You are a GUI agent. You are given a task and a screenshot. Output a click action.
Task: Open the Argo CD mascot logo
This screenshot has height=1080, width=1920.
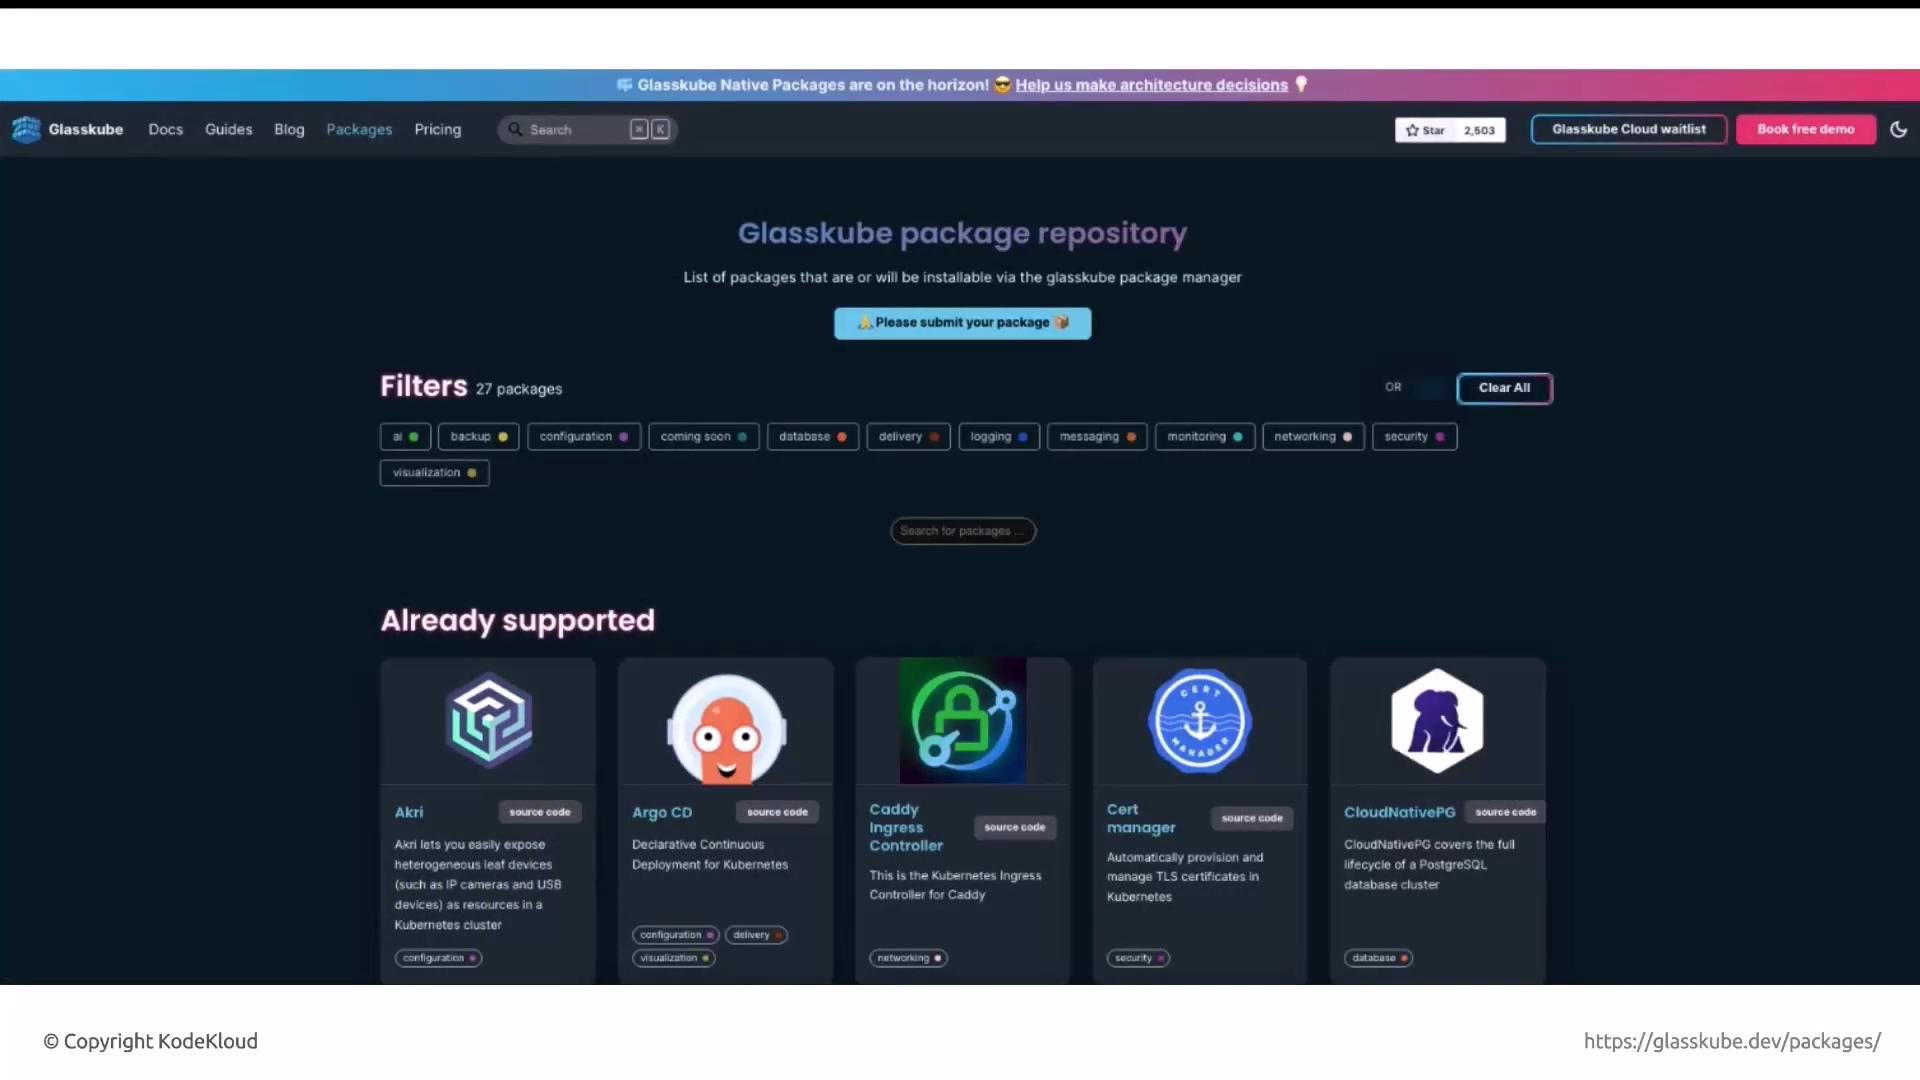(726, 728)
